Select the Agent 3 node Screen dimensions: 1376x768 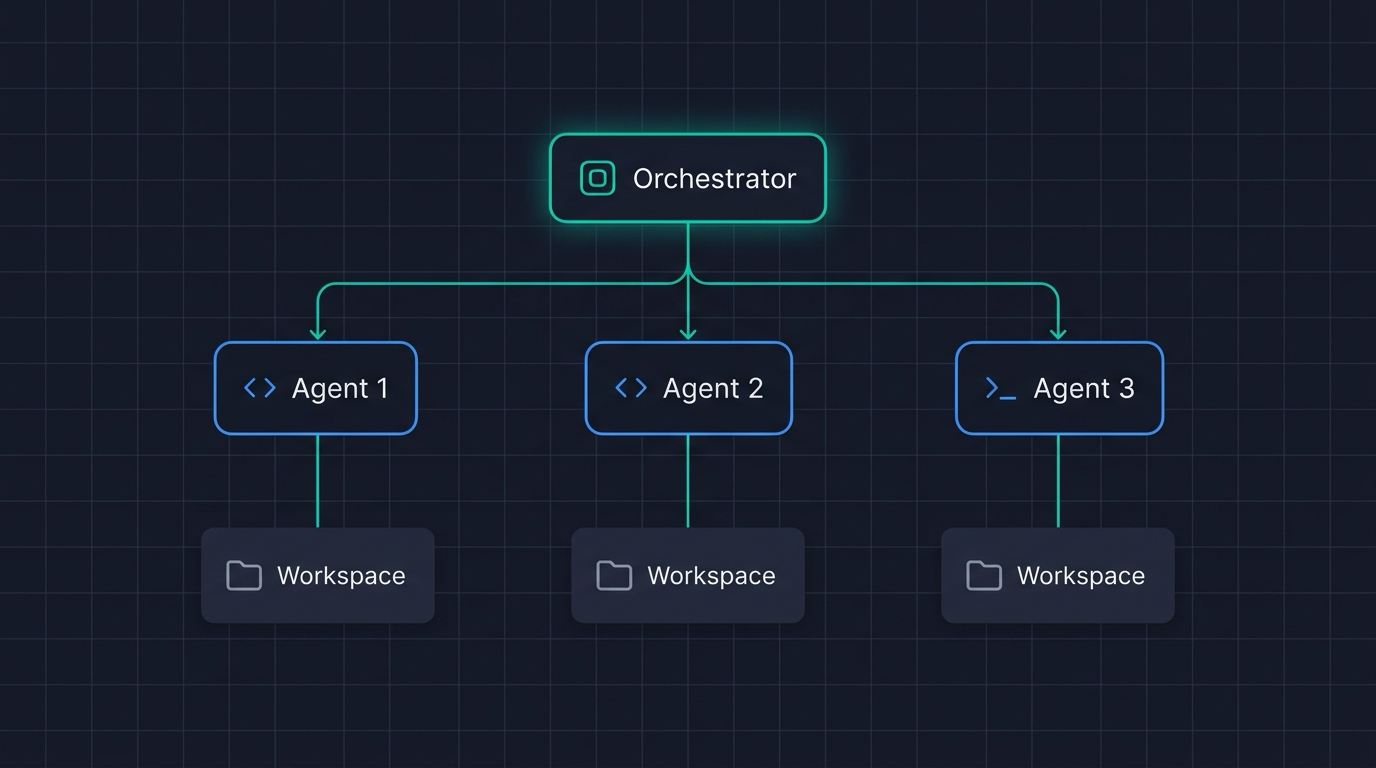[x=1059, y=388]
